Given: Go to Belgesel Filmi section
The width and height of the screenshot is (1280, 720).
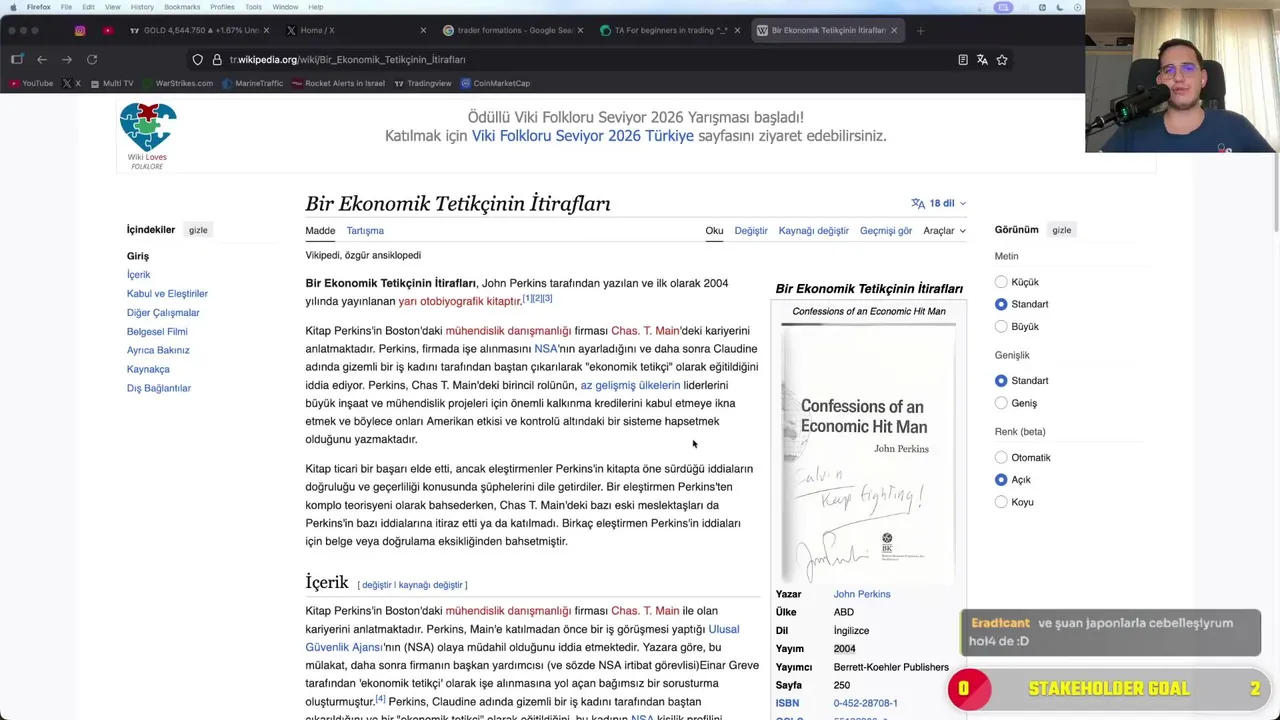Looking at the screenshot, I should coord(157,332).
